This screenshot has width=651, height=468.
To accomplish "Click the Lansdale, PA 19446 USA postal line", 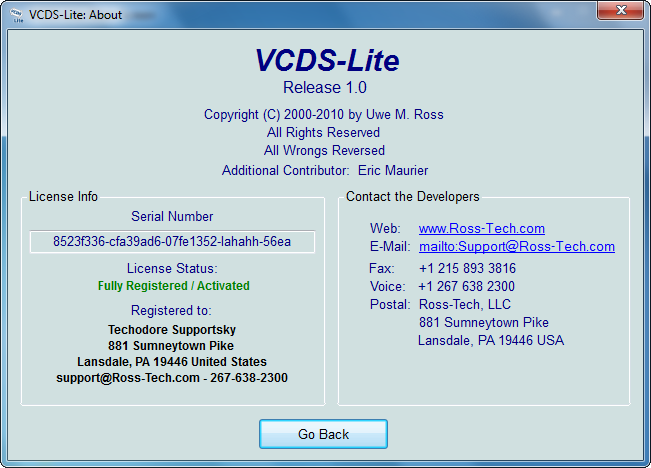I will coord(491,341).
